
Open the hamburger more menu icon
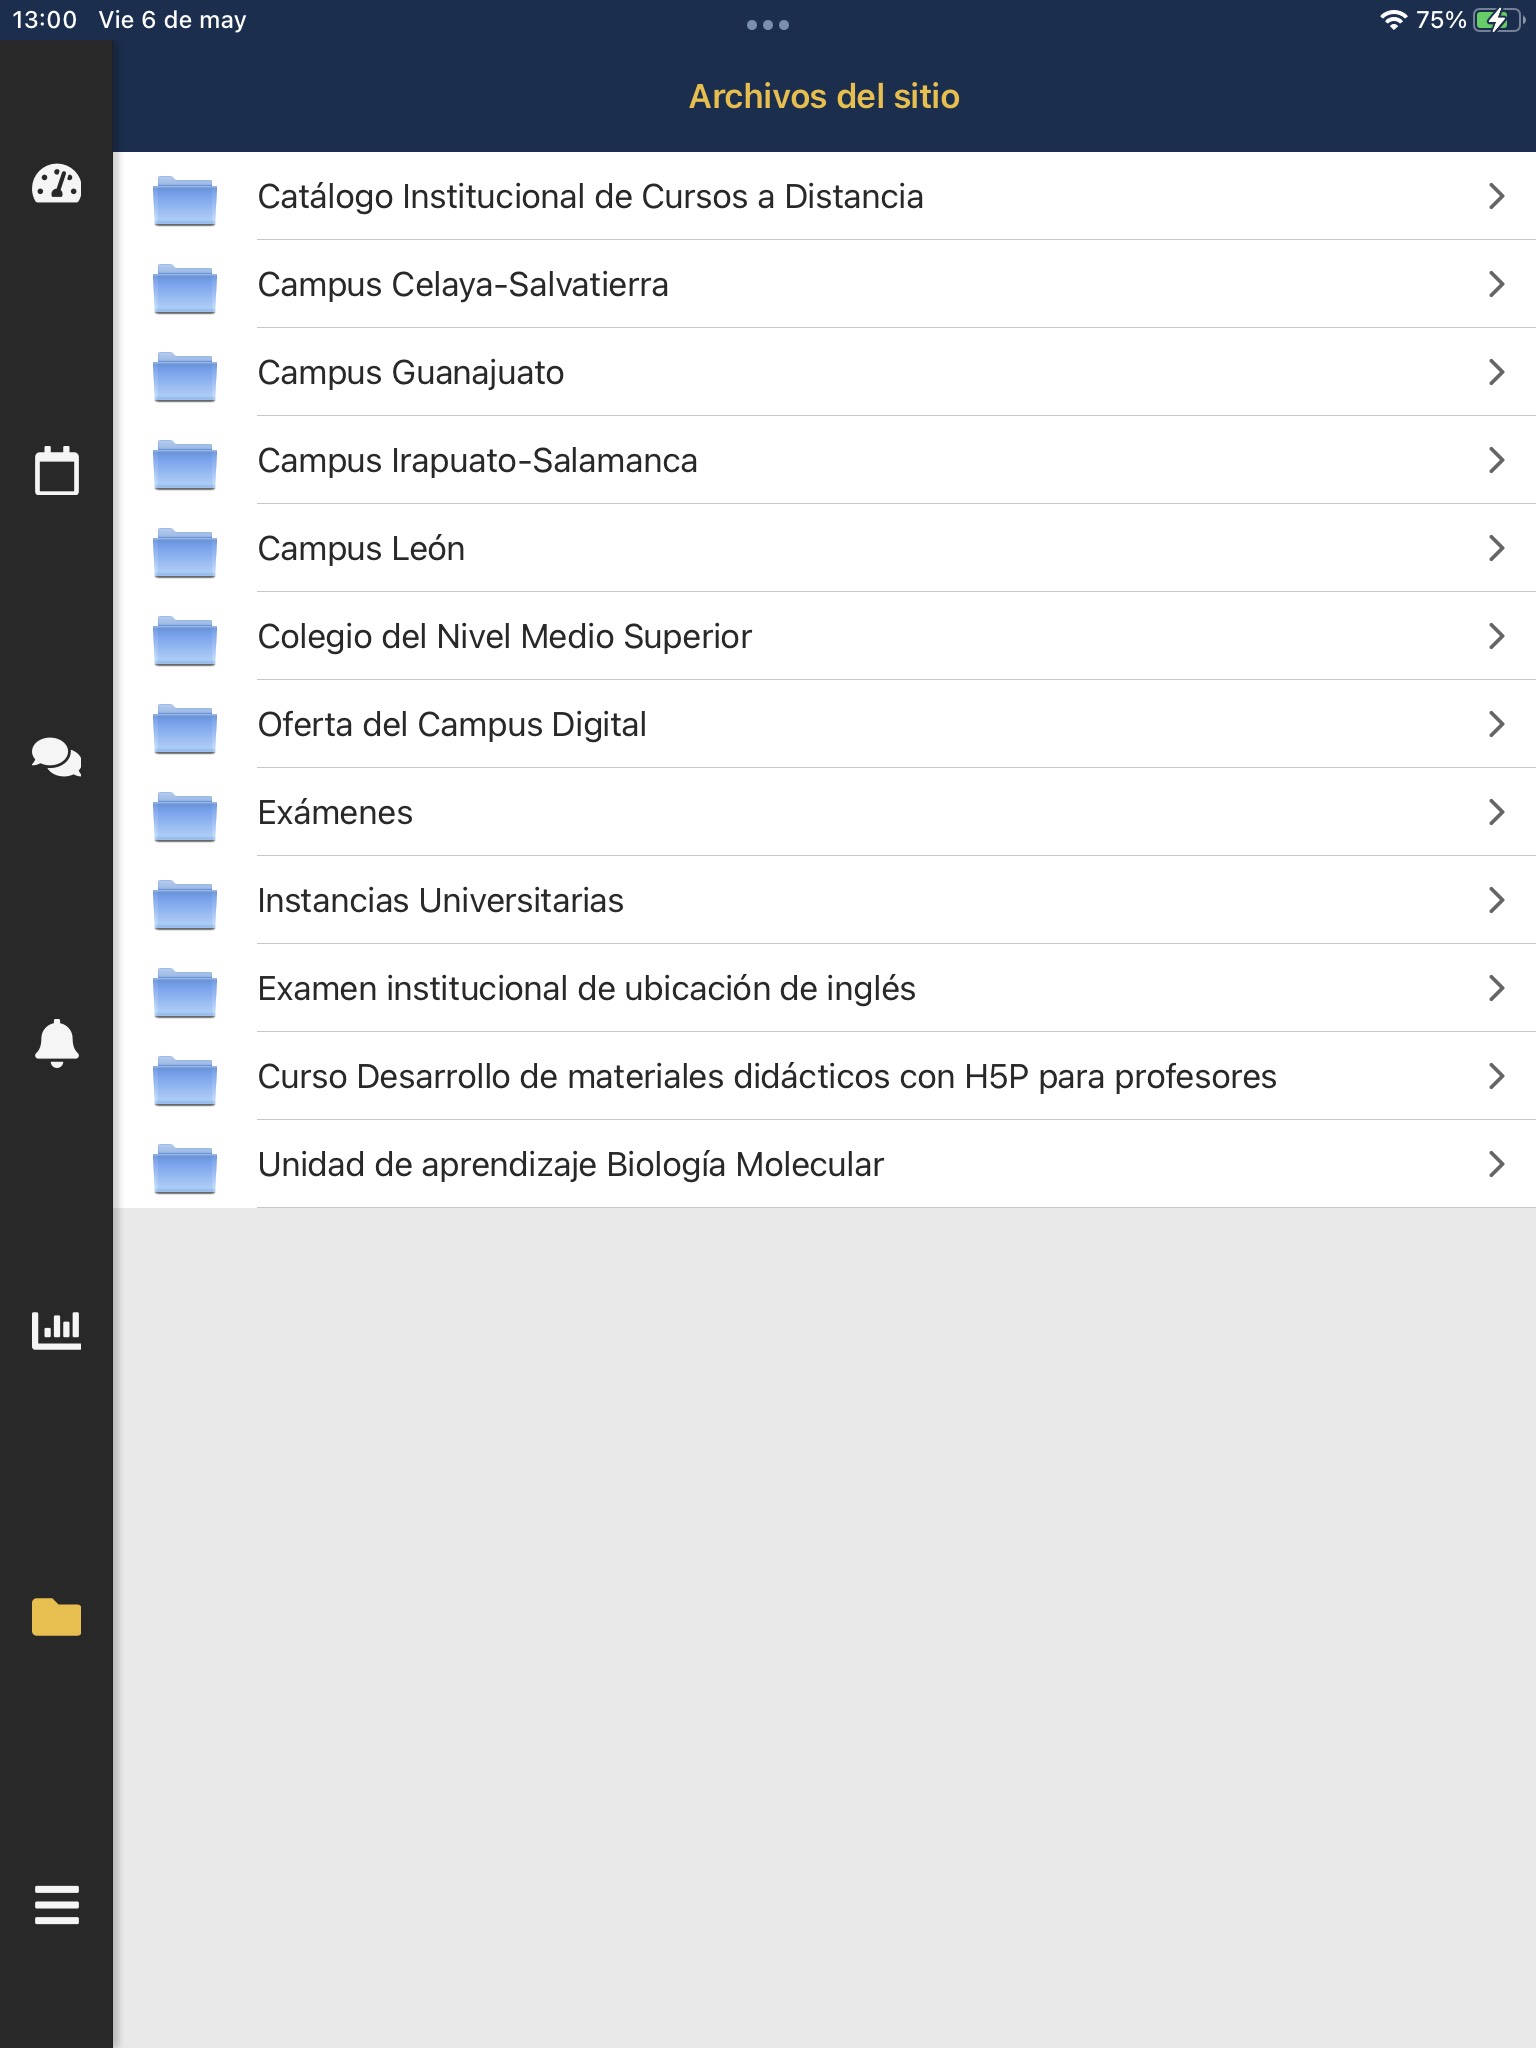point(56,1904)
